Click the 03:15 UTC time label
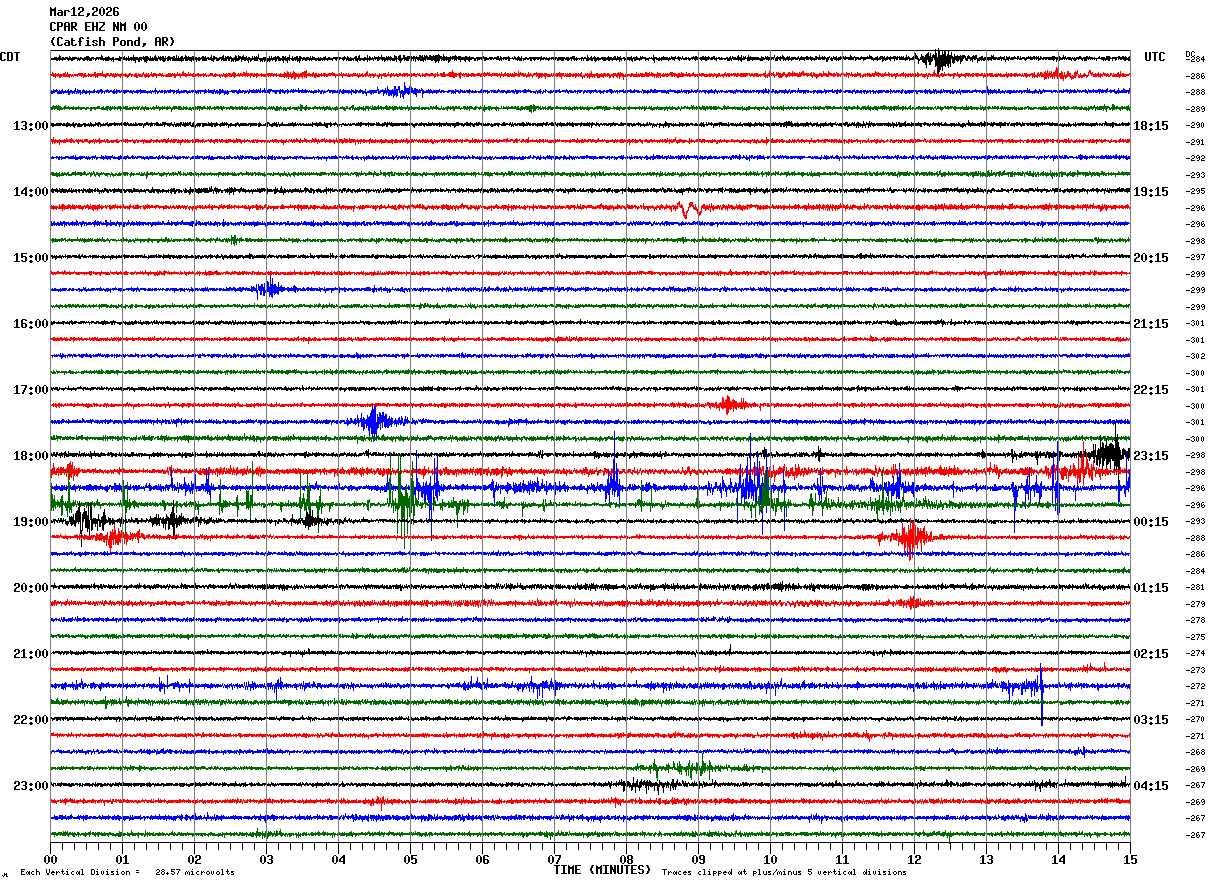This screenshot has width=1210, height=886. point(1151,719)
